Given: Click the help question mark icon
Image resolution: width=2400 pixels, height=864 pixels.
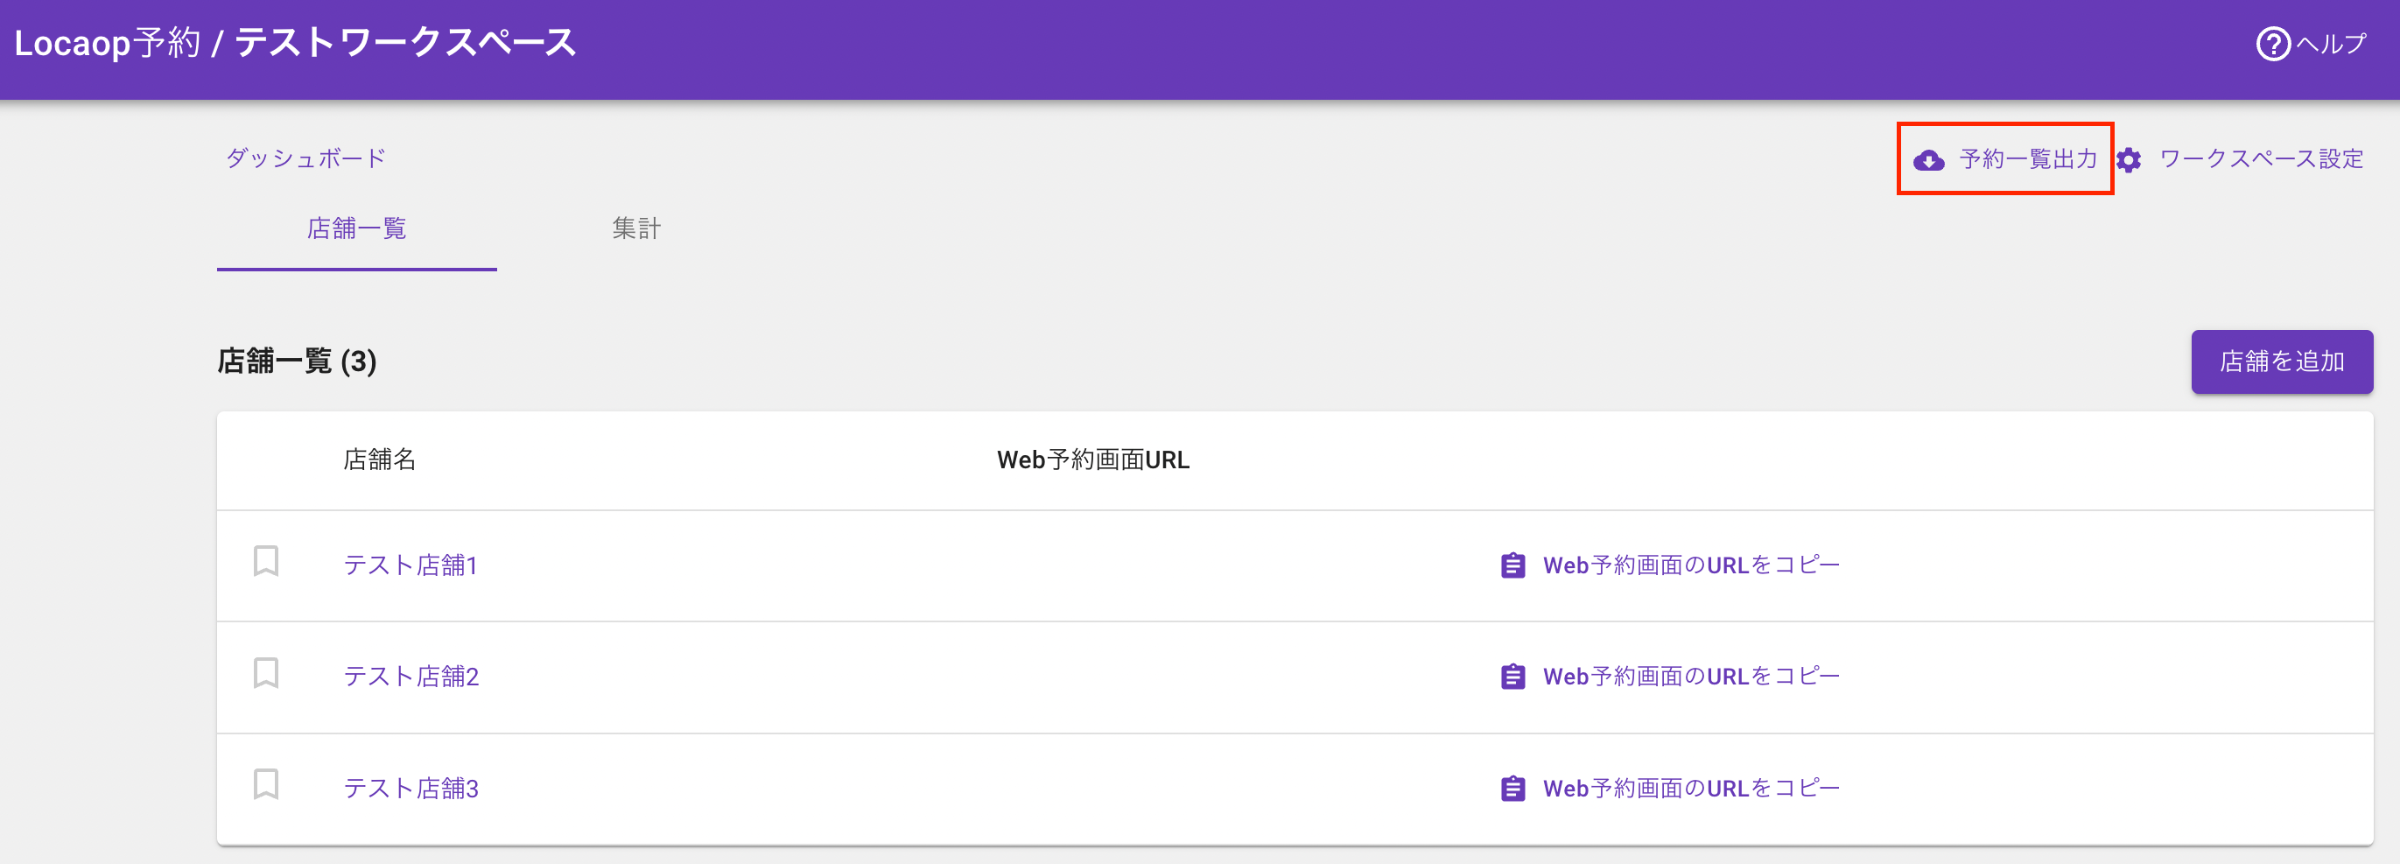Looking at the screenshot, I should pyautogui.click(x=2272, y=44).
